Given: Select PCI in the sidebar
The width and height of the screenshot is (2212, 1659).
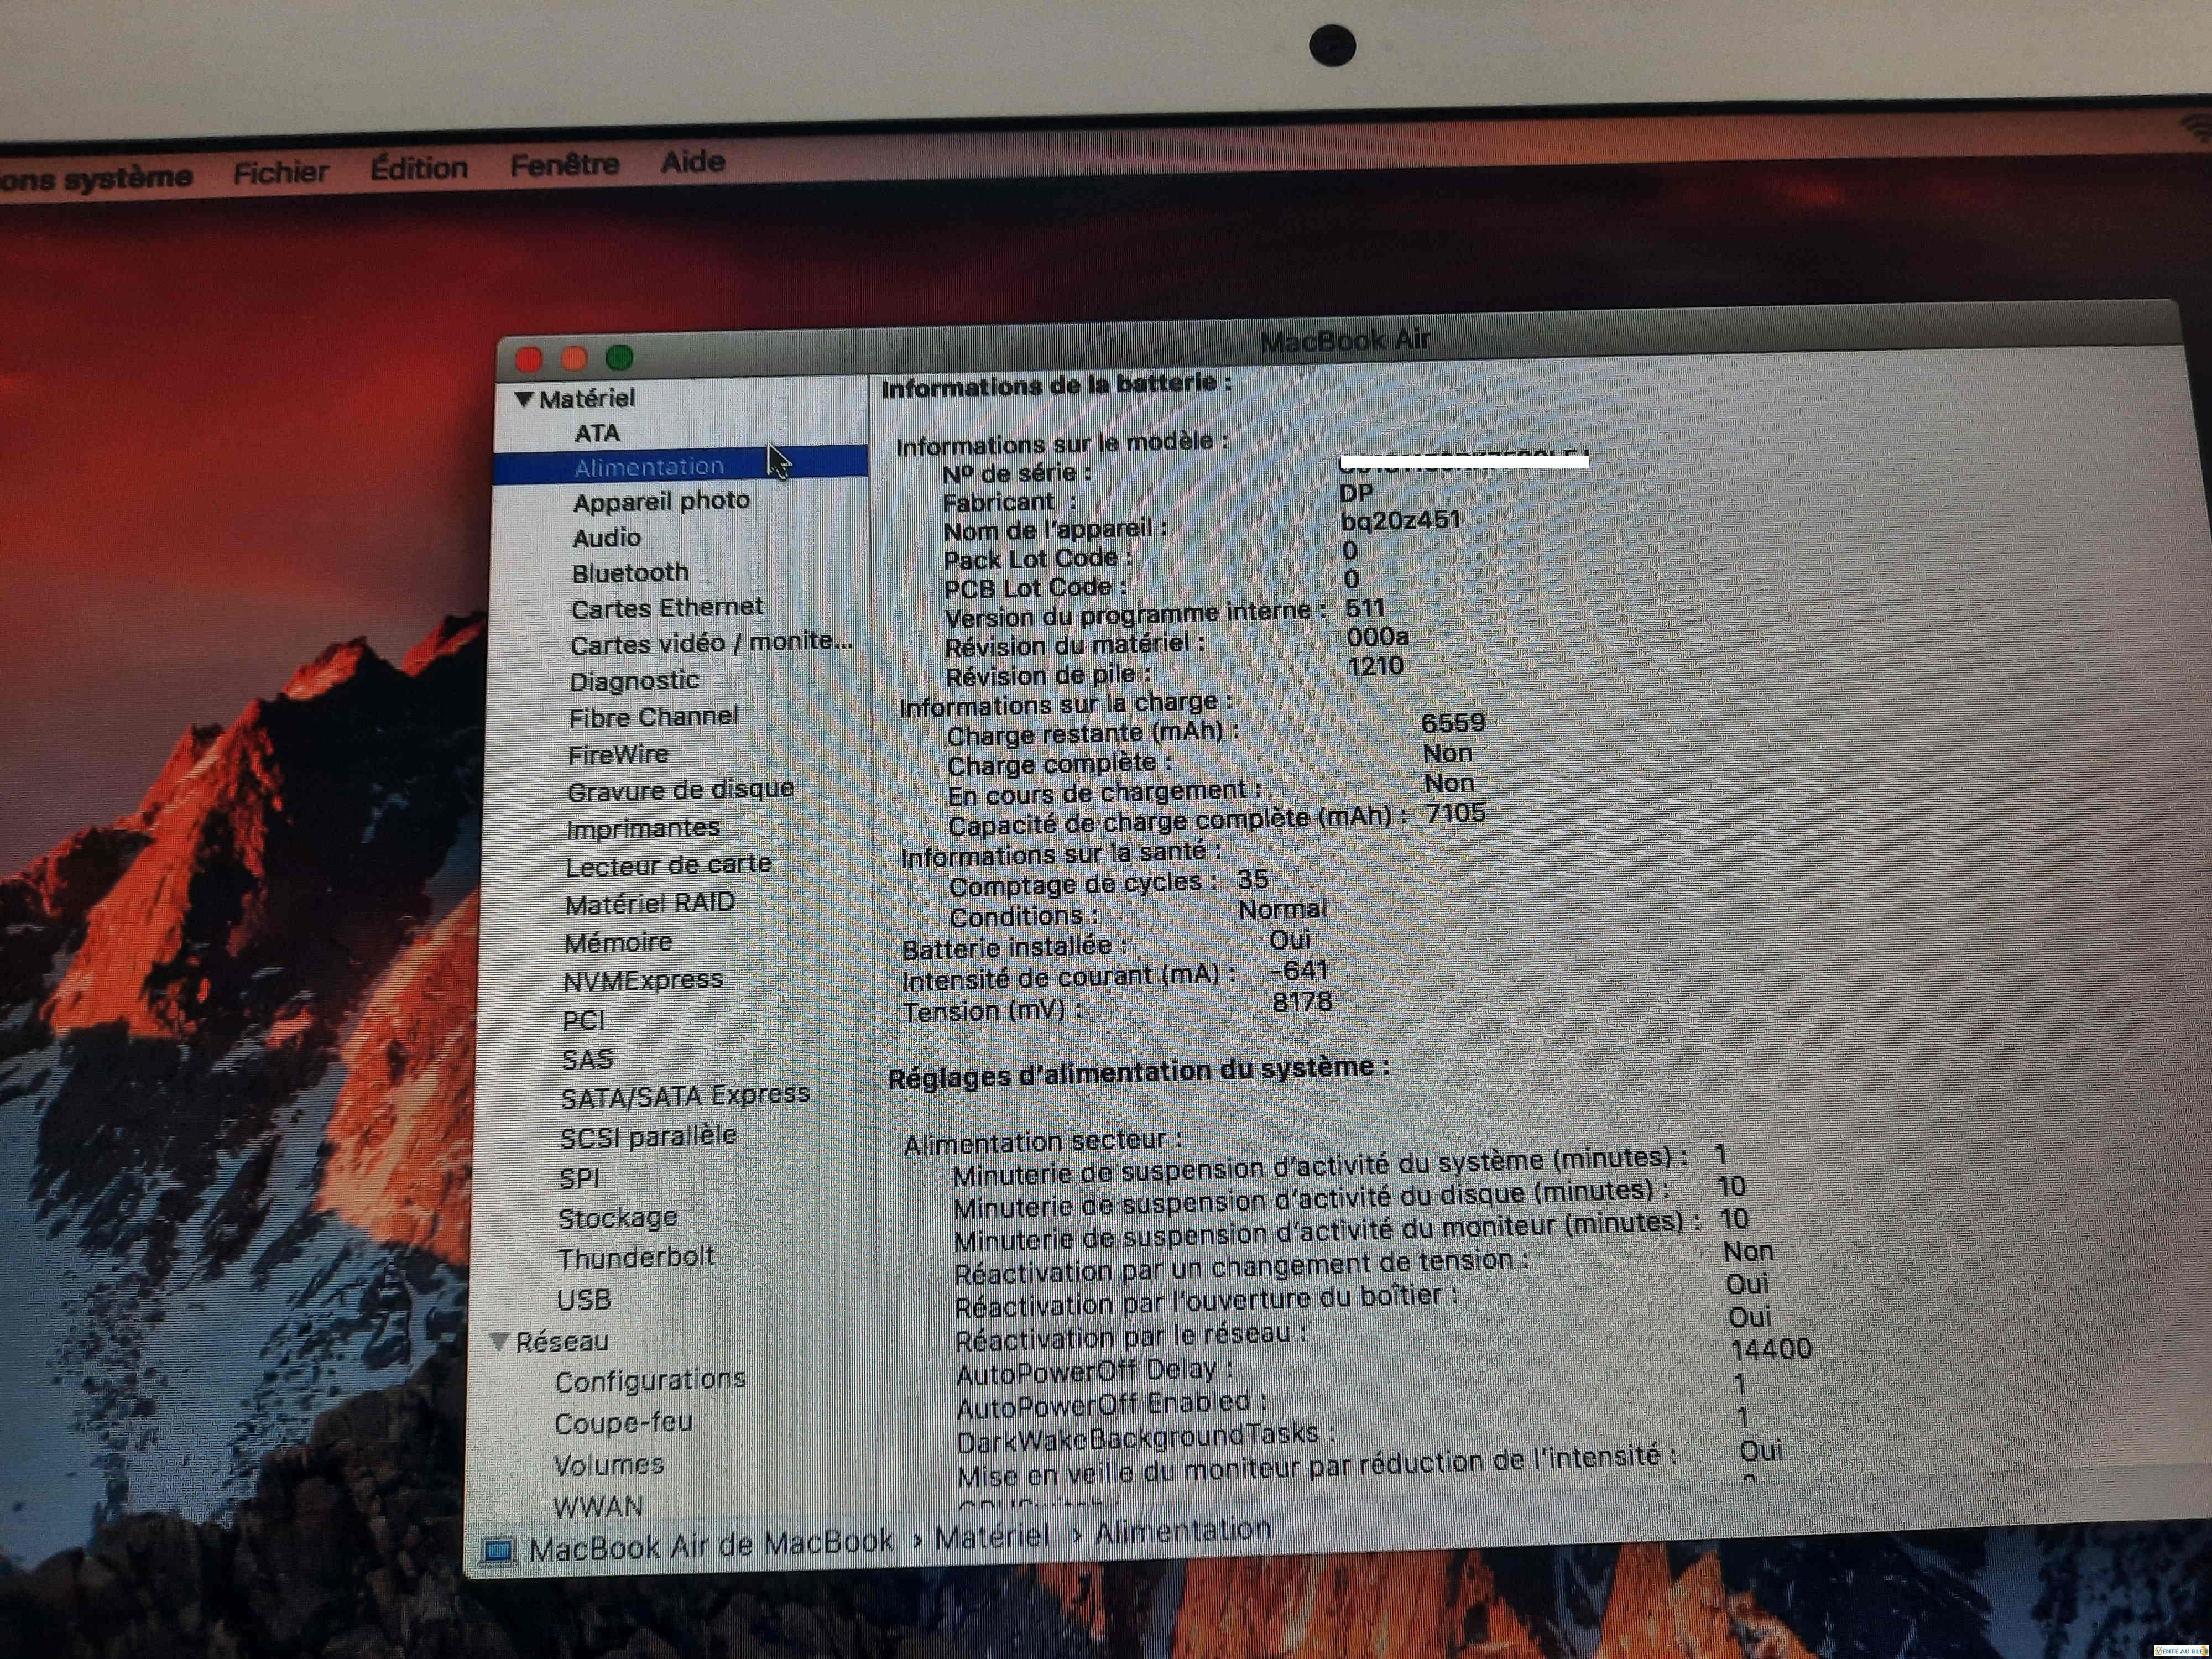Looking at the screenshot, I should click(x=584, y=1021).
